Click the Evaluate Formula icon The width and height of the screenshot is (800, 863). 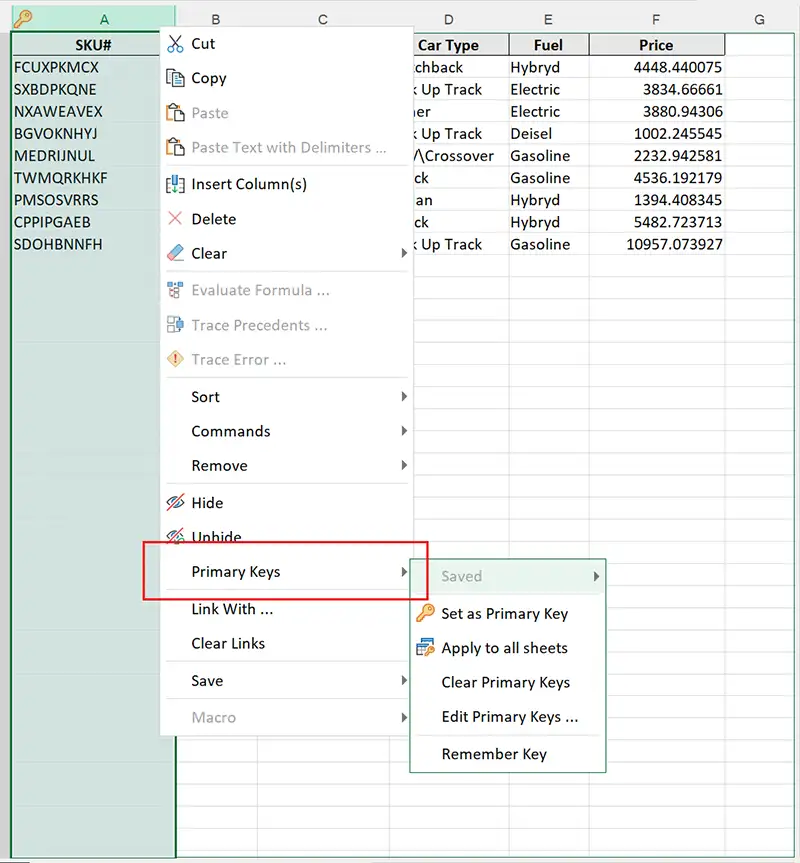click(x=173, y=290)
